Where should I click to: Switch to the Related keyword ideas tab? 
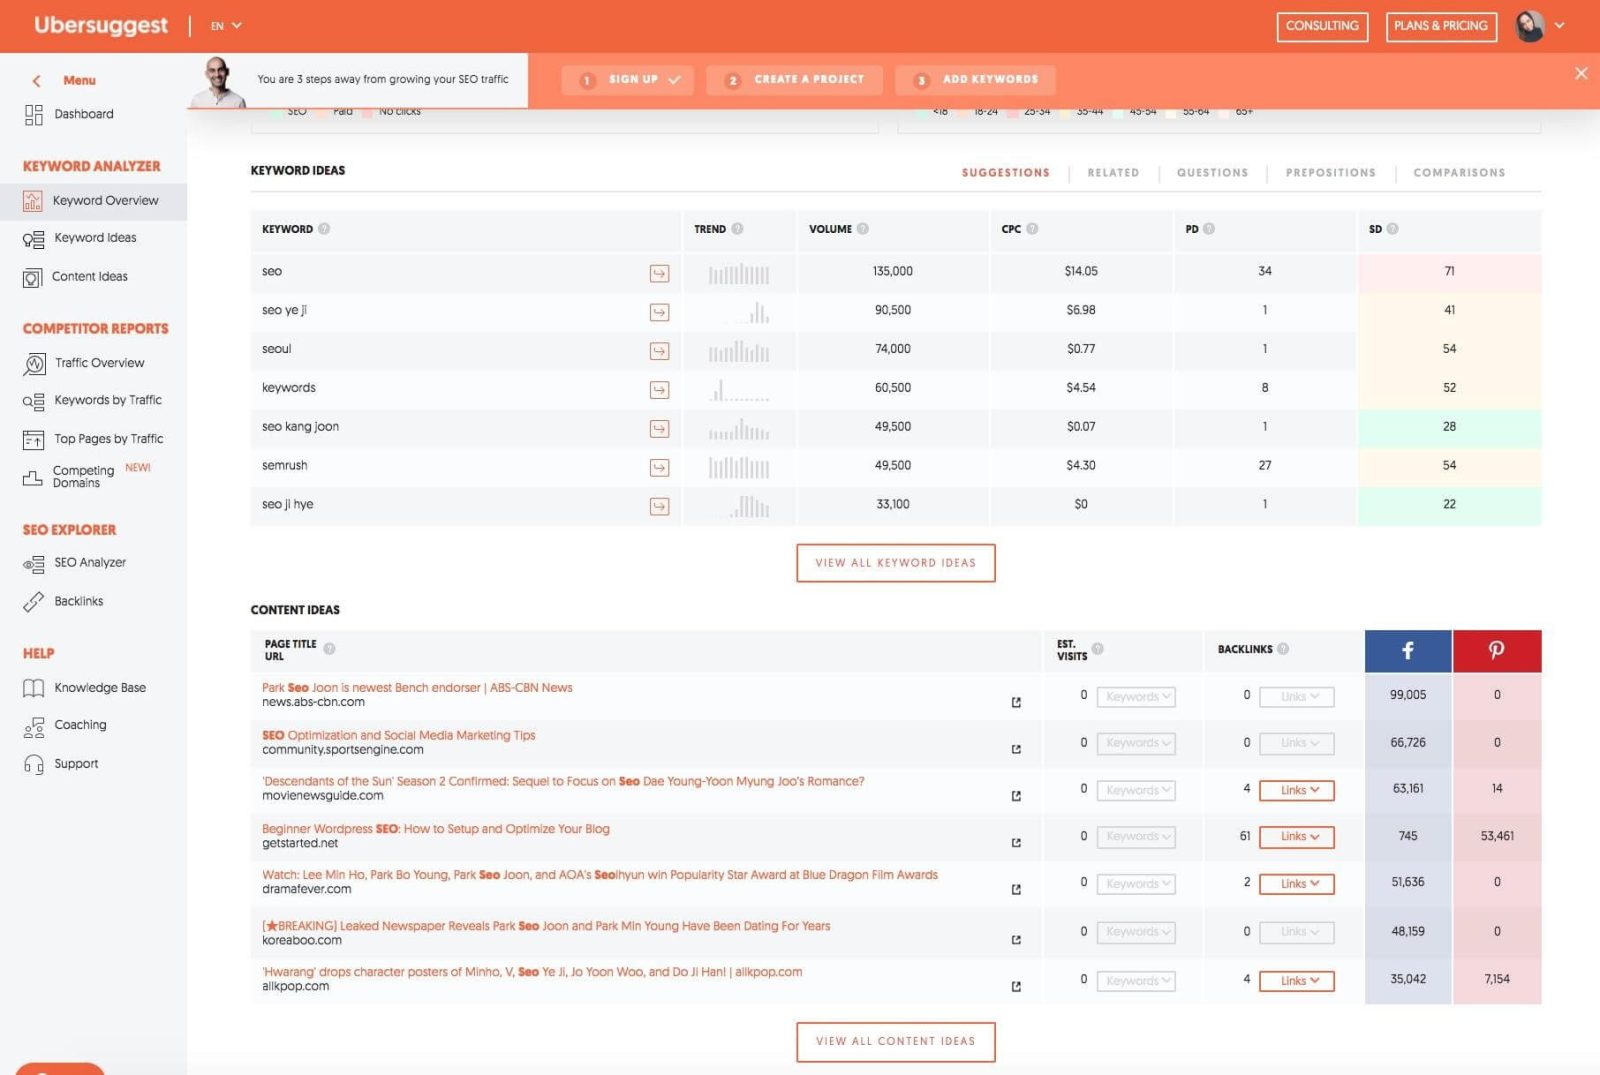tap(1113, 173)
